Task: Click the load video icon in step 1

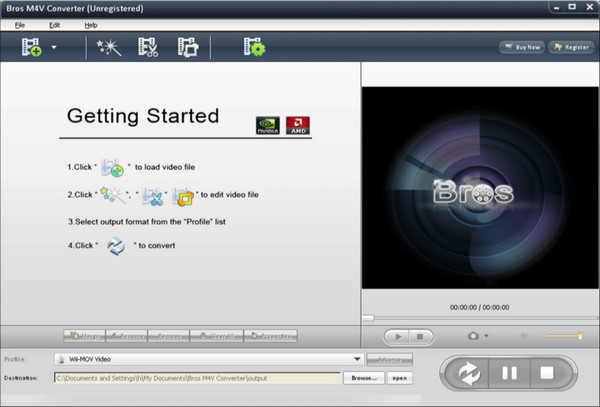Action: (112, 167)
